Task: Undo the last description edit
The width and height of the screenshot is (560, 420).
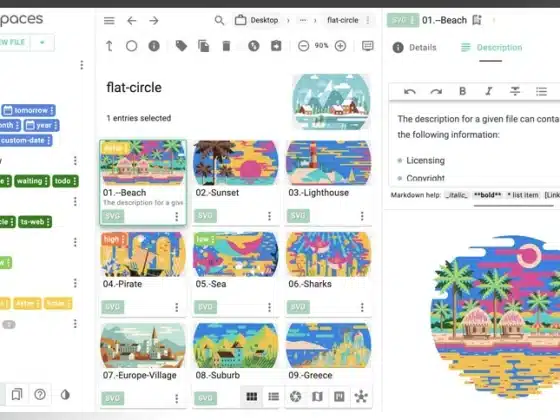Action: [x=409, y=91]
